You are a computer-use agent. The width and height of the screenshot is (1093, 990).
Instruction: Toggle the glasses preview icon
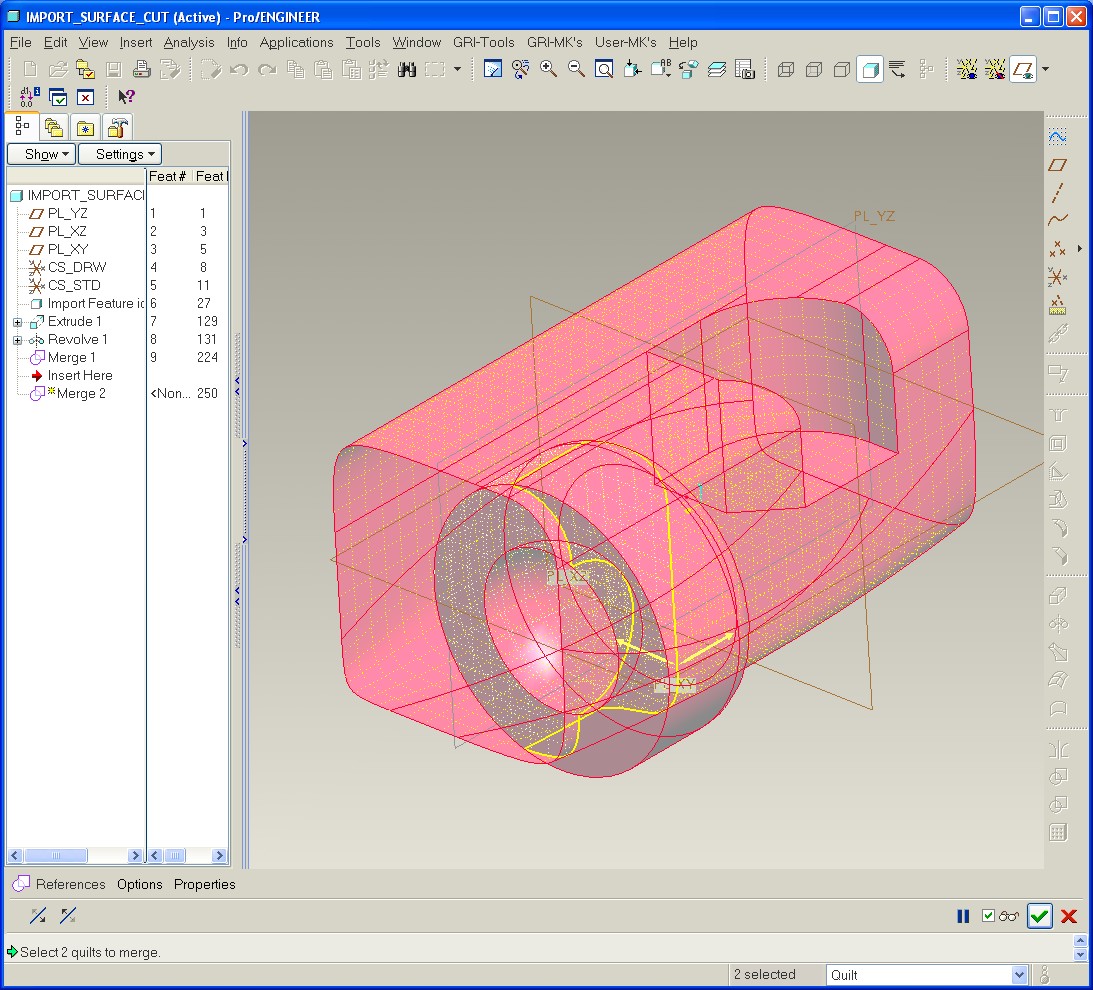click(1009, 916)
